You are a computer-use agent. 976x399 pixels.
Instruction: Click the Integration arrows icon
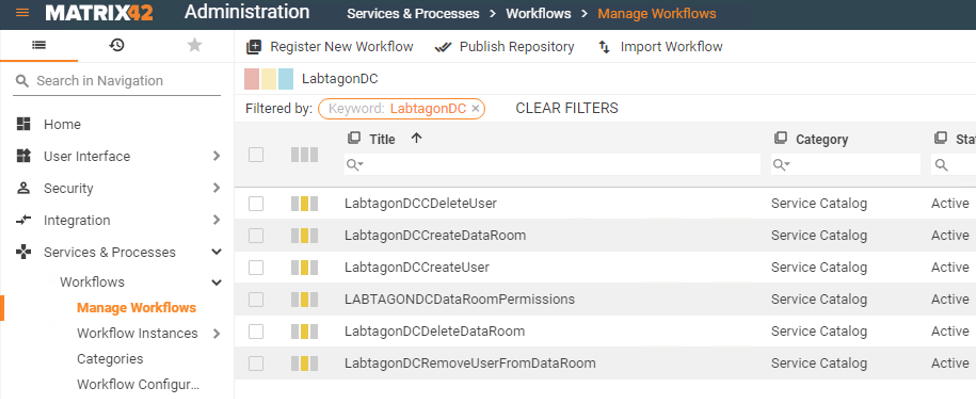coord(24,220)
